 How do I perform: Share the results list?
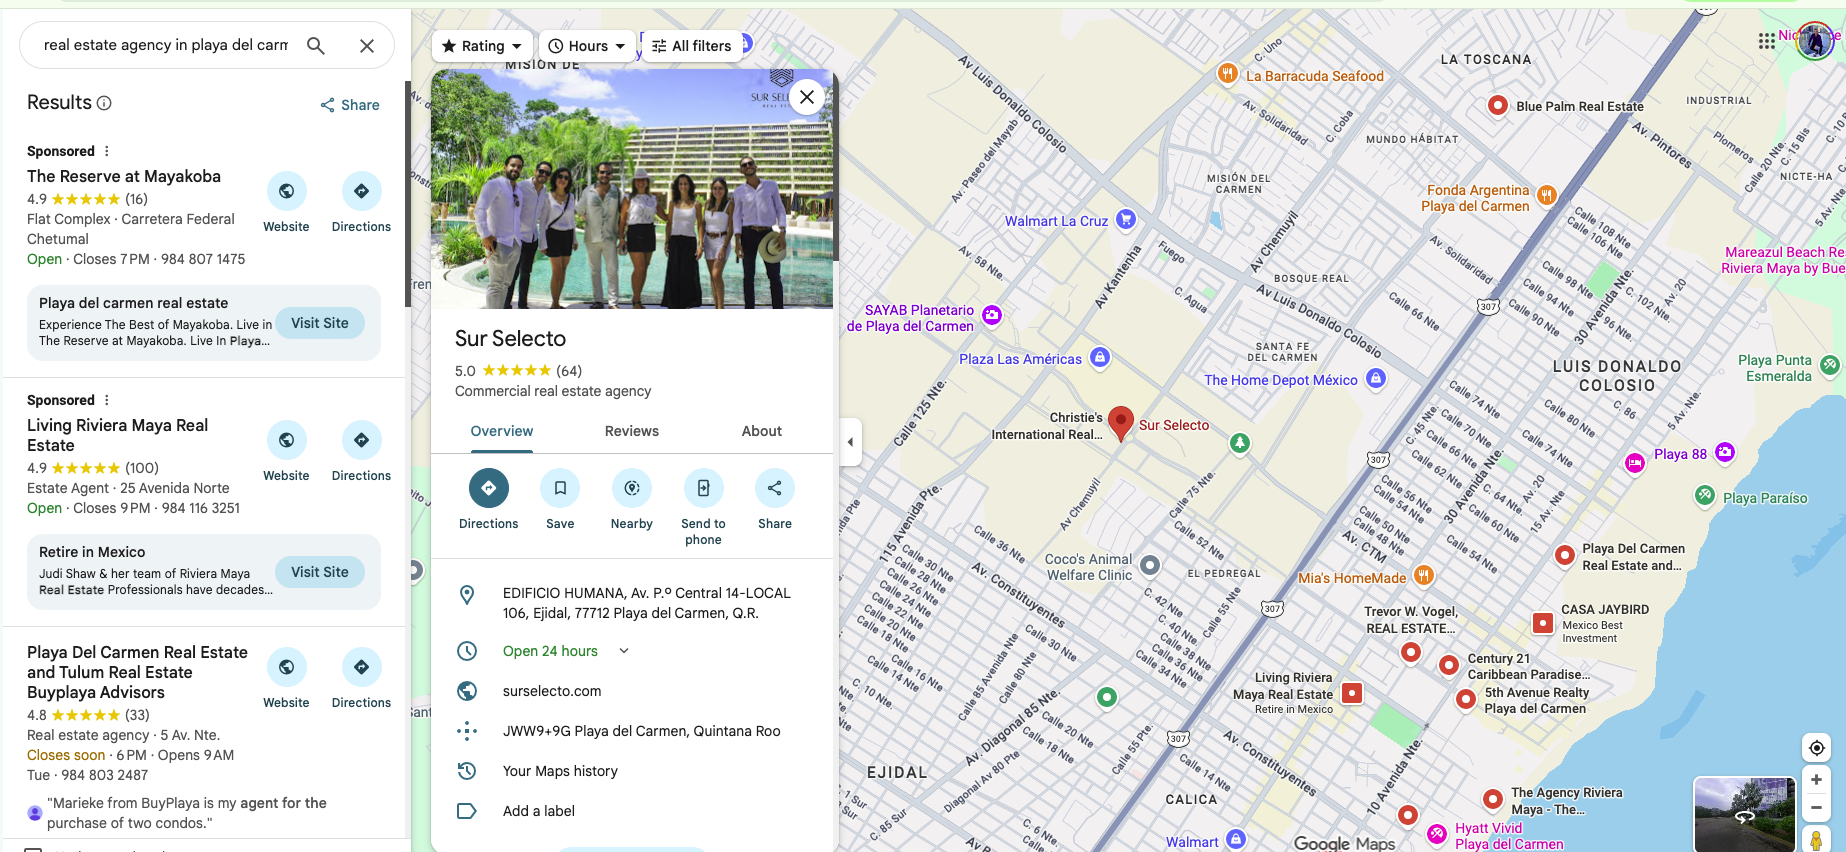click(350, 105)
